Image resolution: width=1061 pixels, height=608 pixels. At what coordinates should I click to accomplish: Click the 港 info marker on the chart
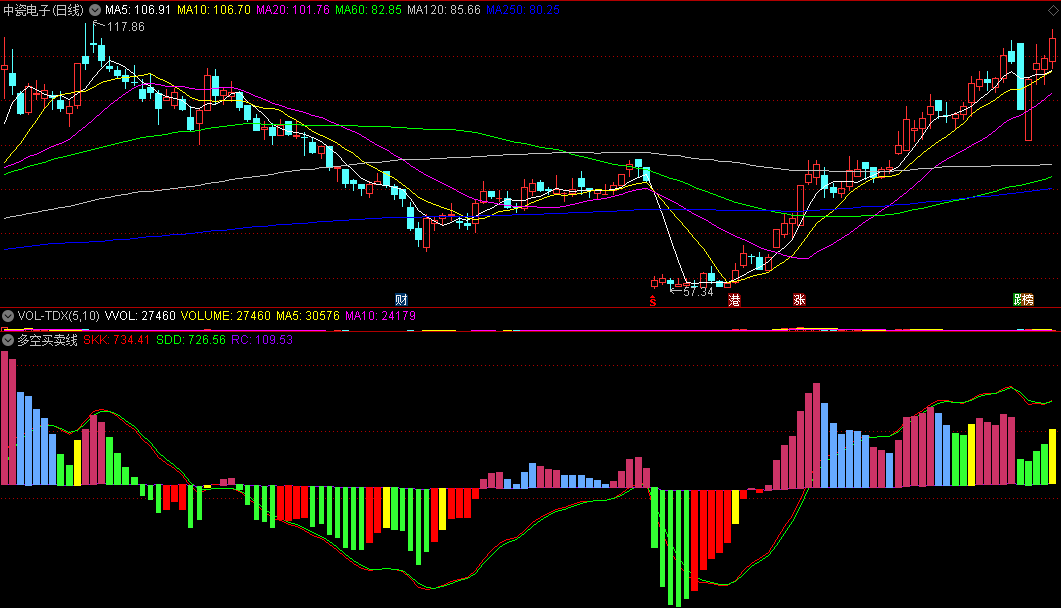coord(734,300)
